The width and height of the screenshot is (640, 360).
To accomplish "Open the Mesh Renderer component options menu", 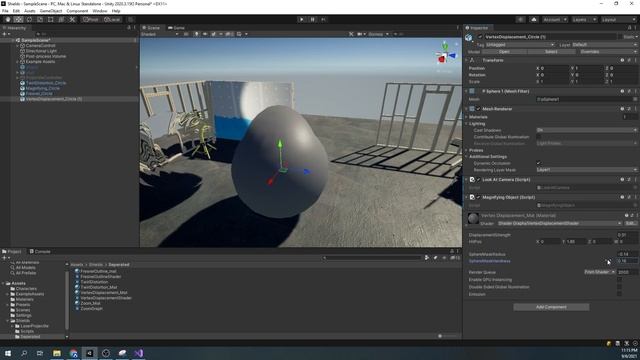I will pos(635,109).
